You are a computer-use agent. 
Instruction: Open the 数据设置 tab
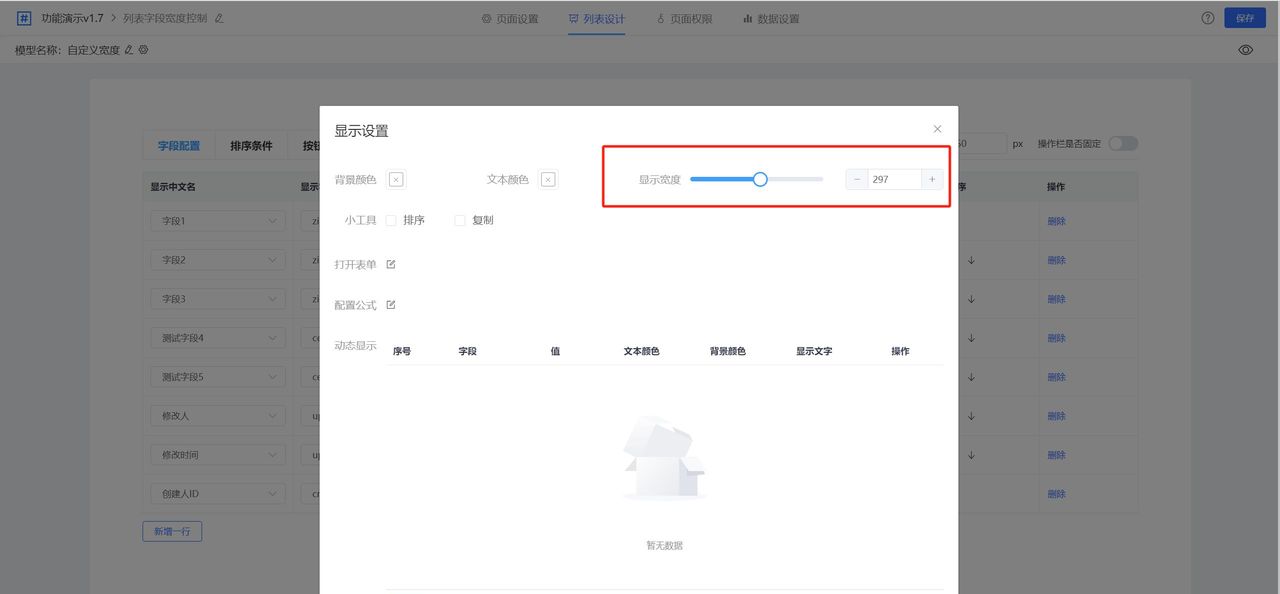point(772,17)
